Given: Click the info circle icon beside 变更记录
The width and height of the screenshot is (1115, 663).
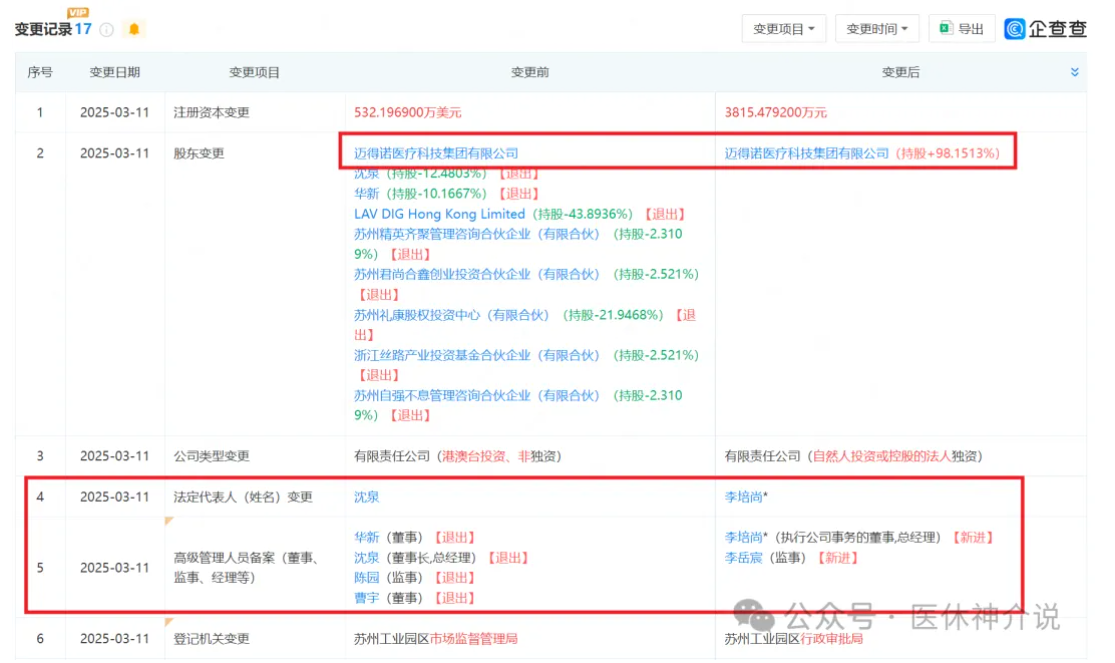Looking at the screenshot, I should click(107, 29).
